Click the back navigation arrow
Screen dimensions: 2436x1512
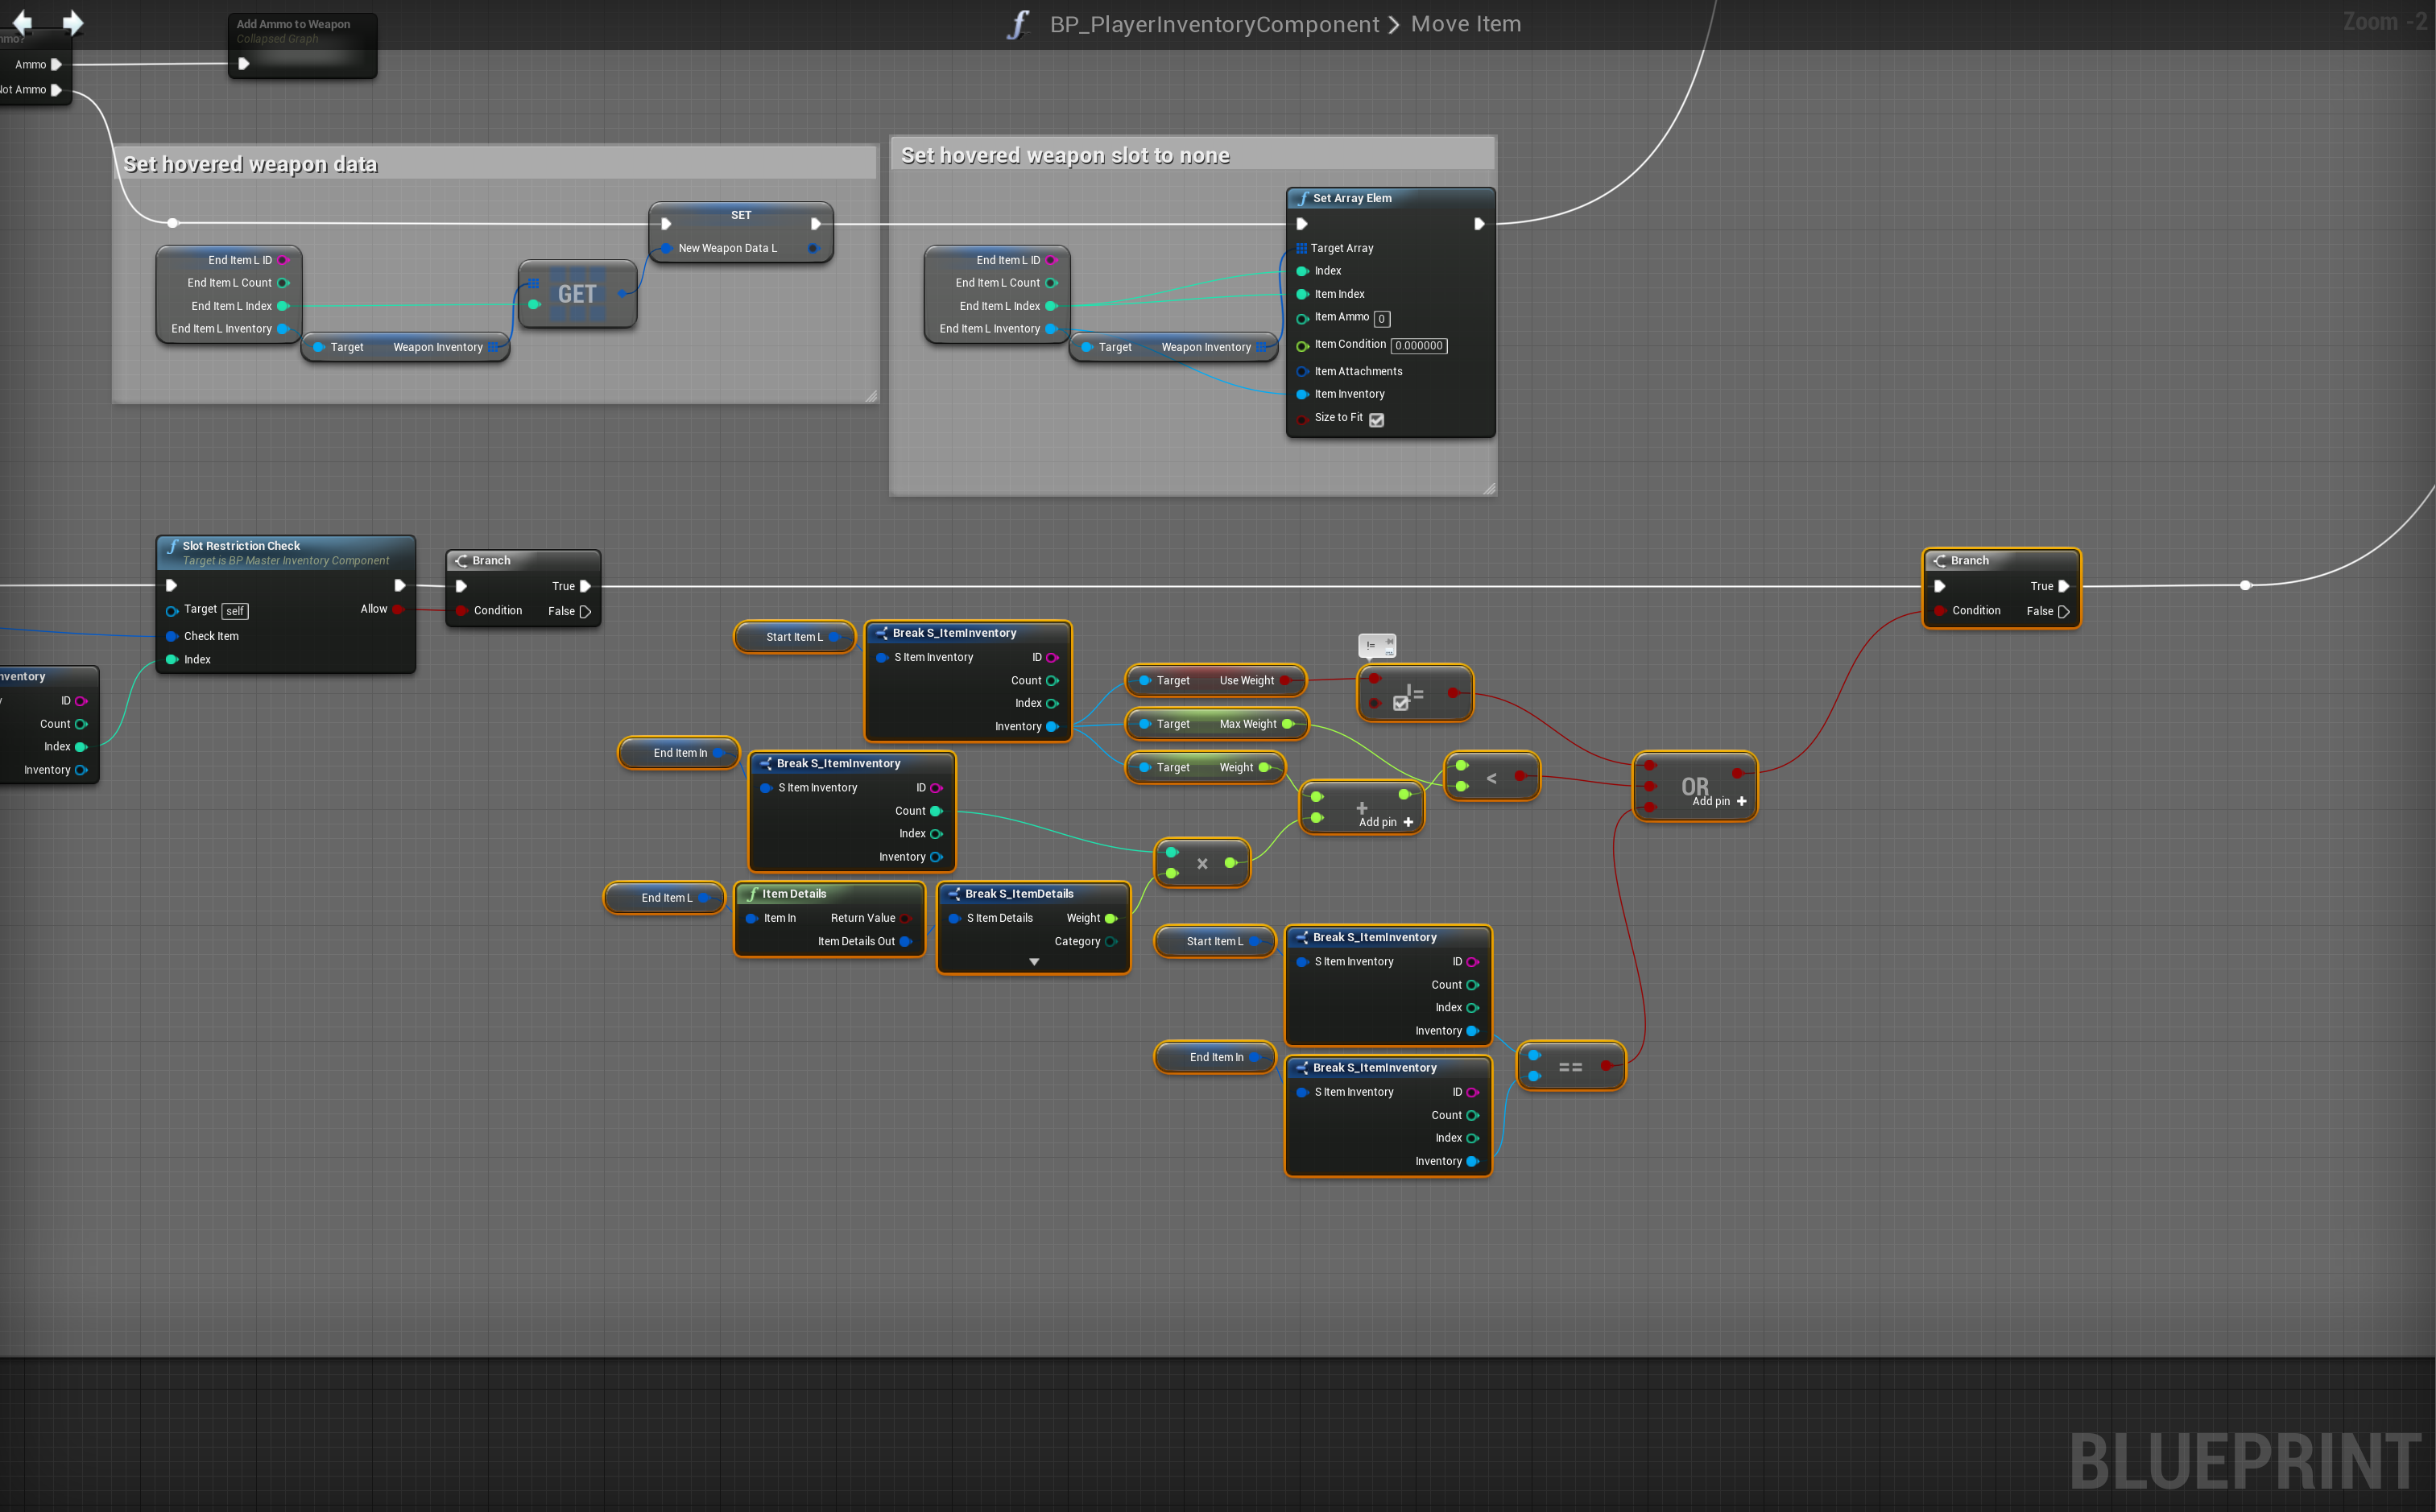[x=22, y=22]
